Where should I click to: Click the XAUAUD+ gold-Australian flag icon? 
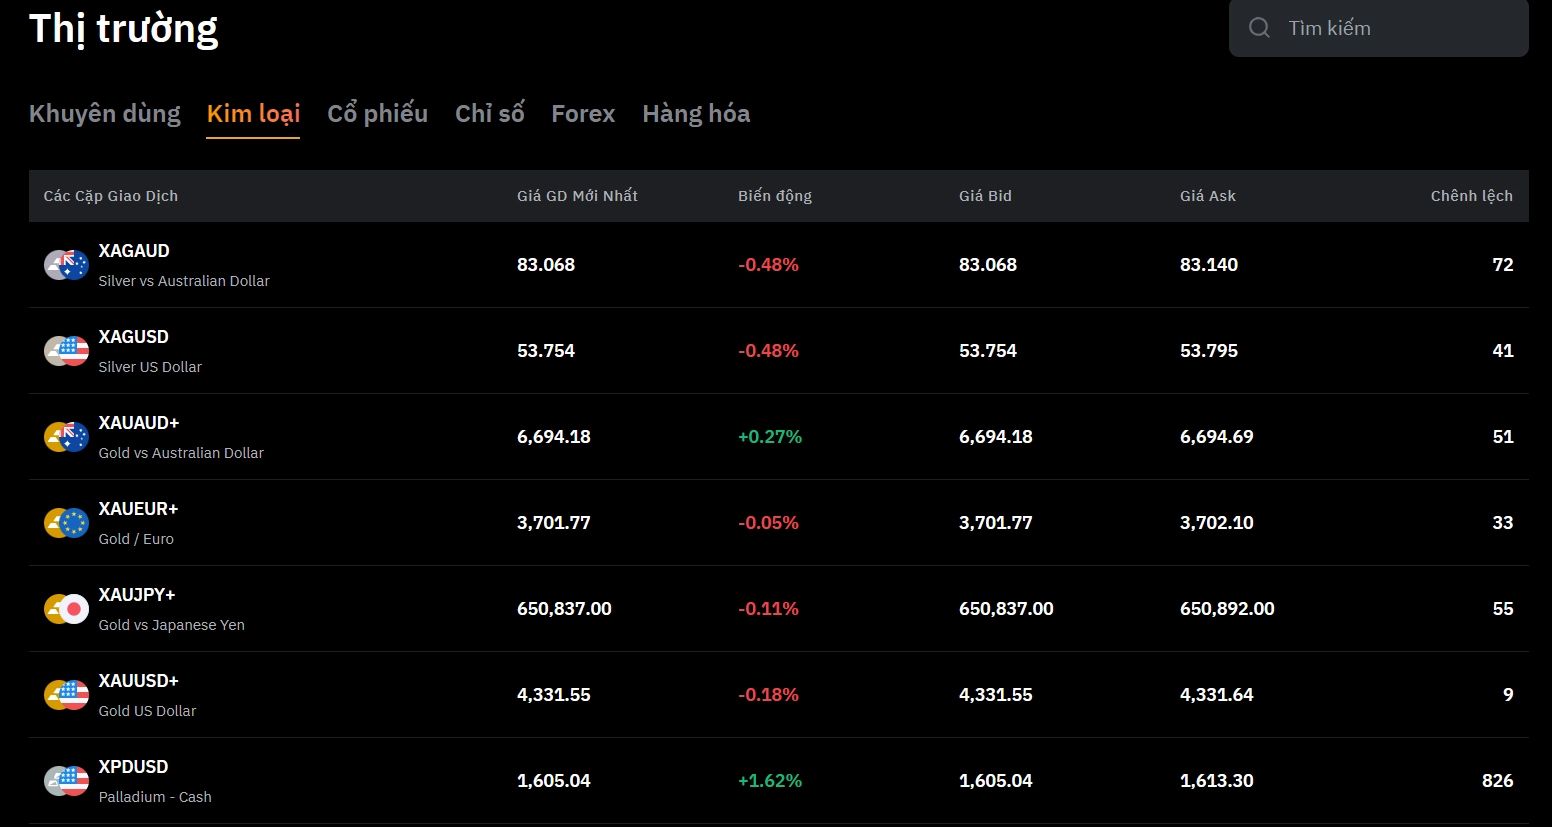pos(66,437)
